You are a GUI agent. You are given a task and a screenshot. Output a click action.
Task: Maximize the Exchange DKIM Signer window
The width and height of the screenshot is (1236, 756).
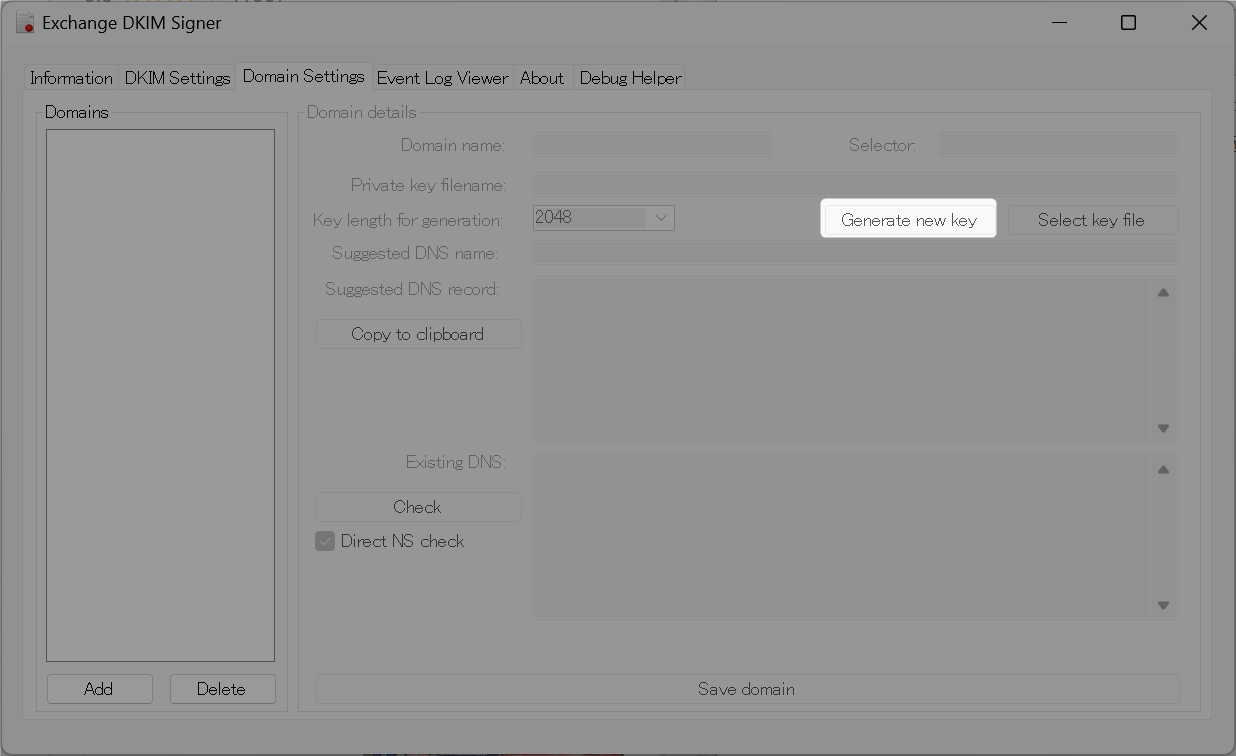(1128, 22)
